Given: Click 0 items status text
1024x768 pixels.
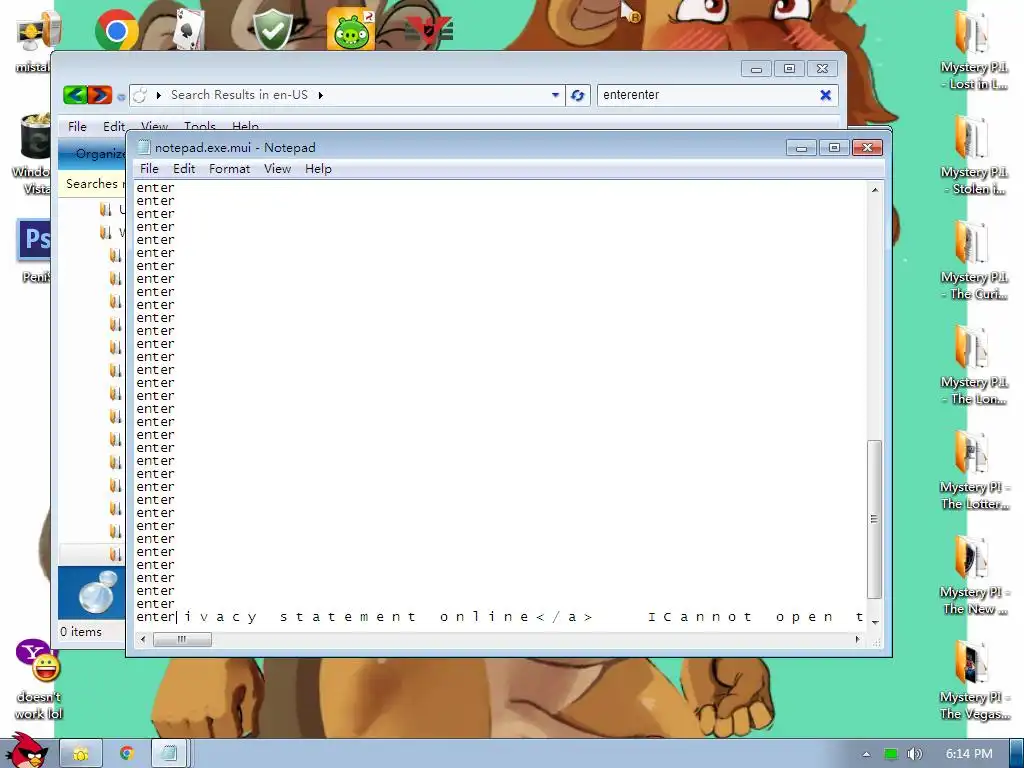Looking at the screenshot, I should click(81, 632).
